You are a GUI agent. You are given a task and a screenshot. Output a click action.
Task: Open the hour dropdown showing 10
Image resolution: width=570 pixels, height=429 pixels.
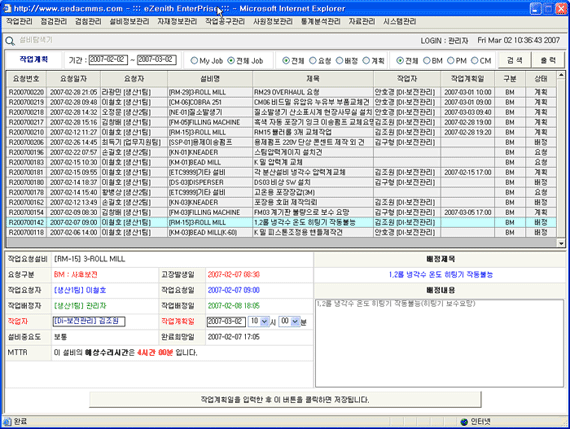[259, 321]
